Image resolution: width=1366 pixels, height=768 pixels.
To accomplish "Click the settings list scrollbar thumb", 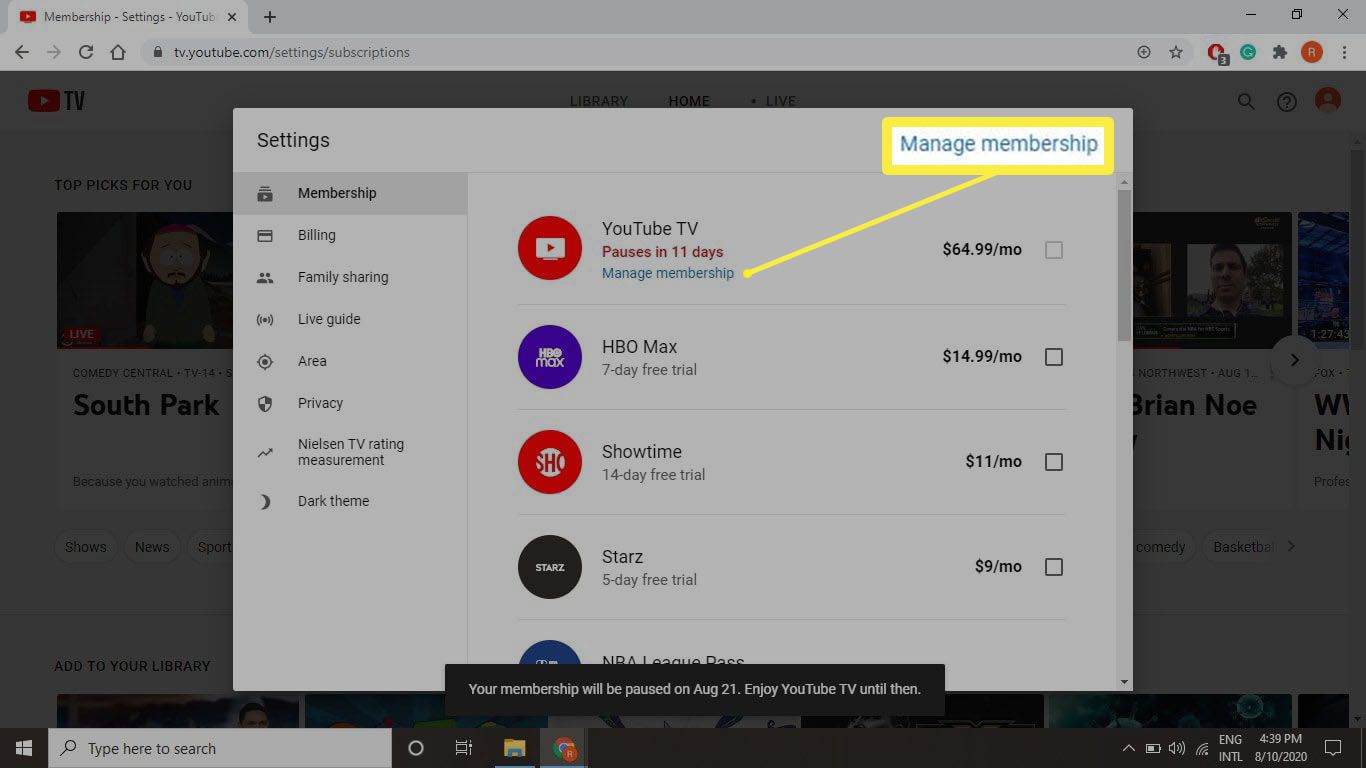I will (1124, 265).
